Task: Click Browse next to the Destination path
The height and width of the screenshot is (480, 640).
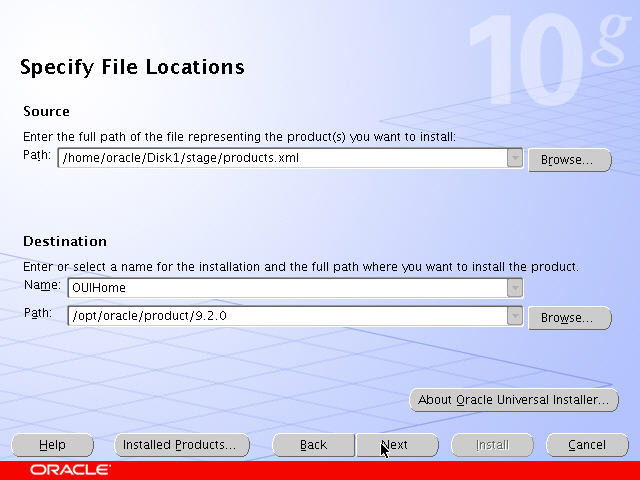Action: click(x=570, y=318)
